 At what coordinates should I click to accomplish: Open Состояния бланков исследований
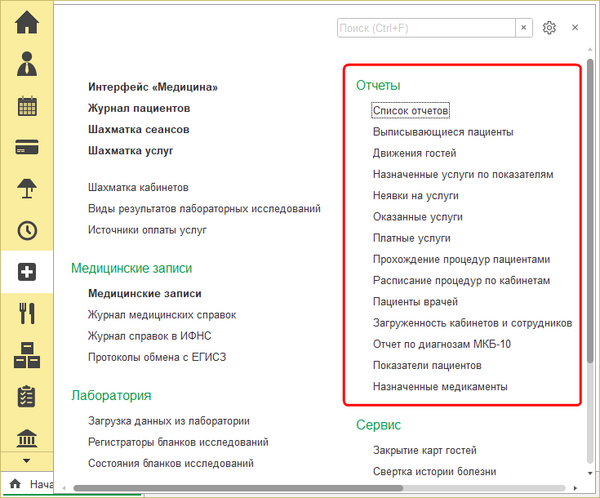click(x=171, y=464)
